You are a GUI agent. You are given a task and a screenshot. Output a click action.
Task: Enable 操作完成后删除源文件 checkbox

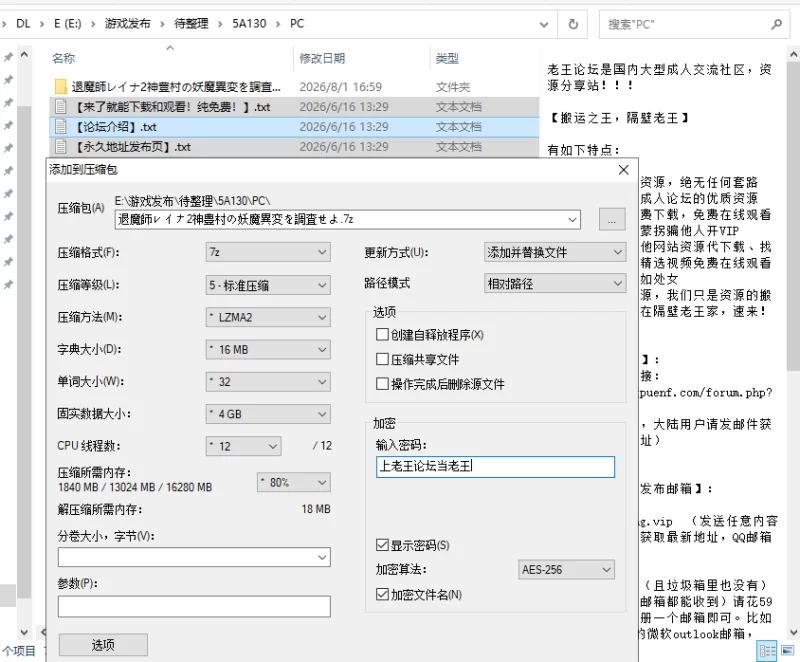[382, 384]
